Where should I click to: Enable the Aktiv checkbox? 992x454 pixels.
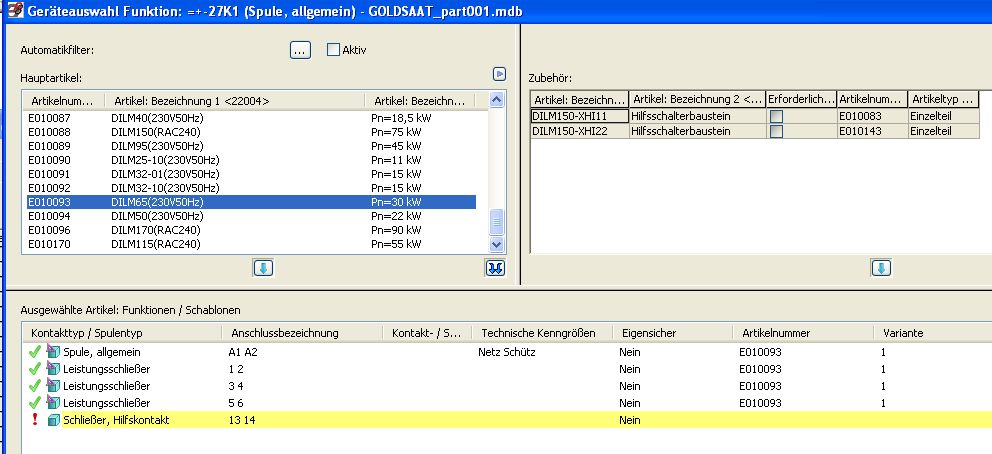click(333, 50)
